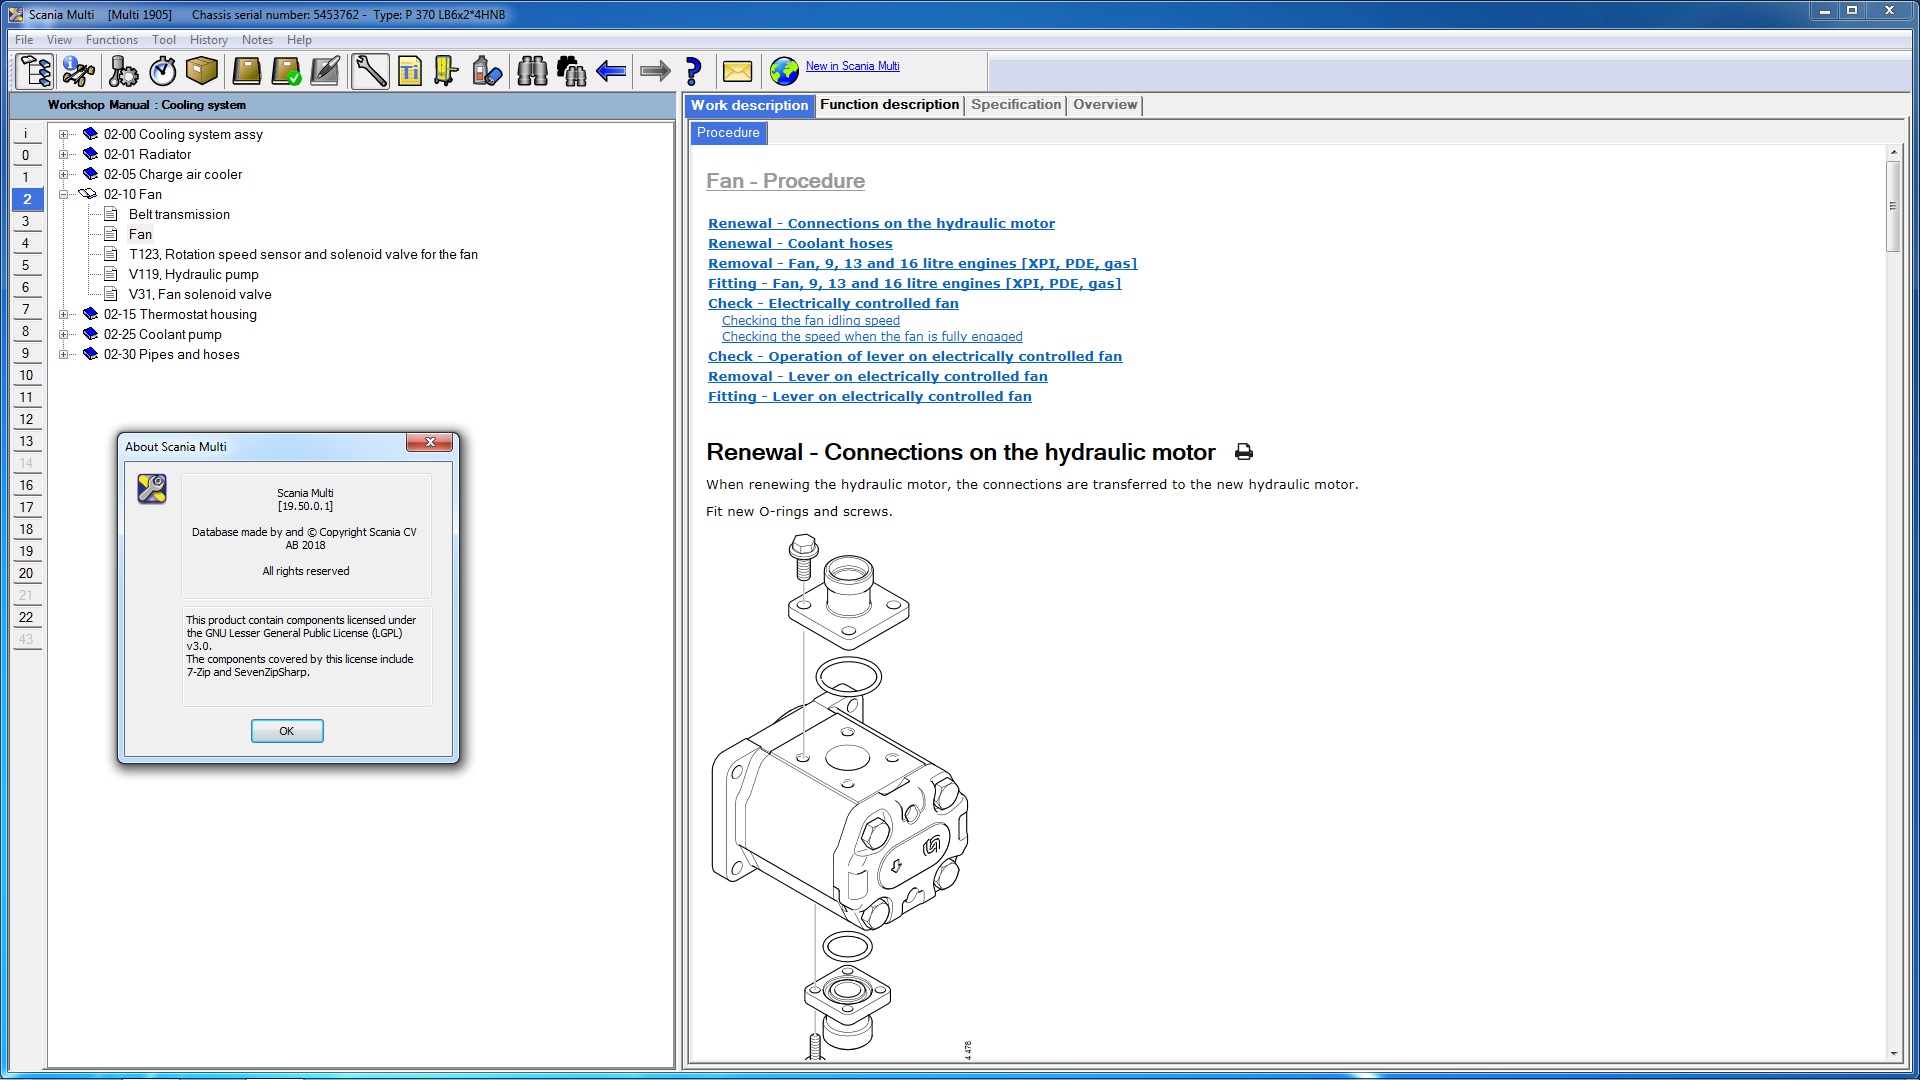Click the piston and gear components icon
This screenshot has width=1920, height=1080.
coord(124,71)
